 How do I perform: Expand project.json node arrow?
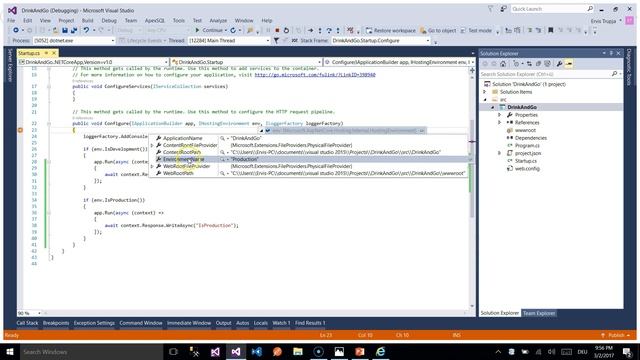500,153
